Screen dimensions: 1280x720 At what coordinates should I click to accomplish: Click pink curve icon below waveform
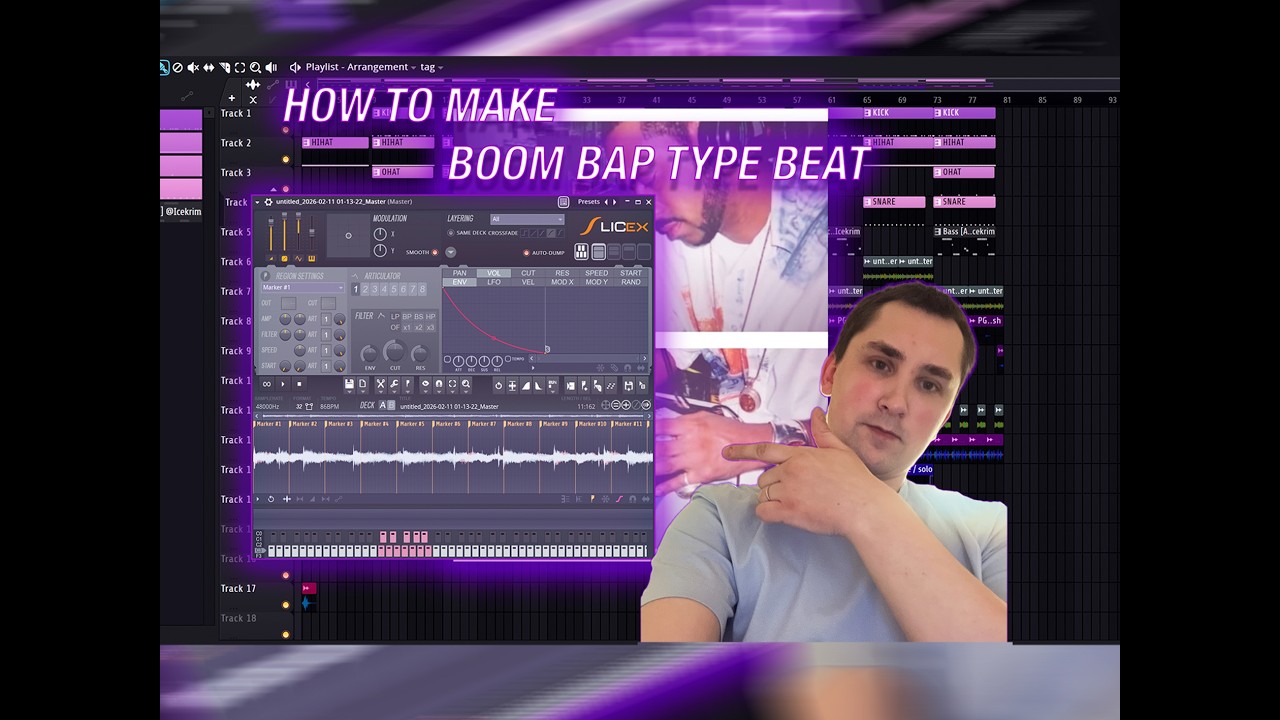(x=619, y=499)
